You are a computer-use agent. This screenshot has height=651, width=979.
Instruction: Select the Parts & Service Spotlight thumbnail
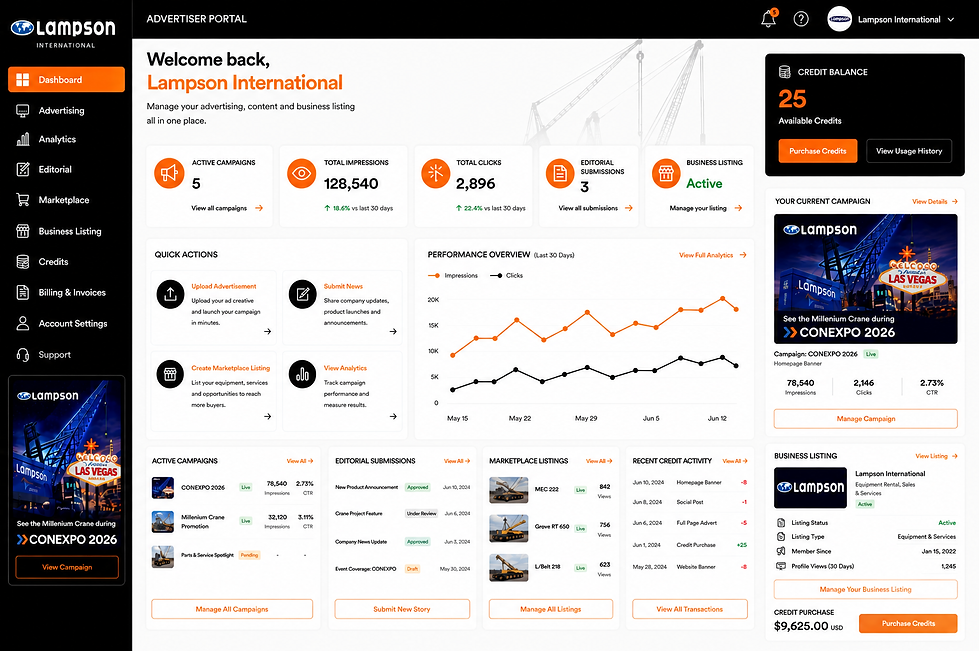point(163,556)
